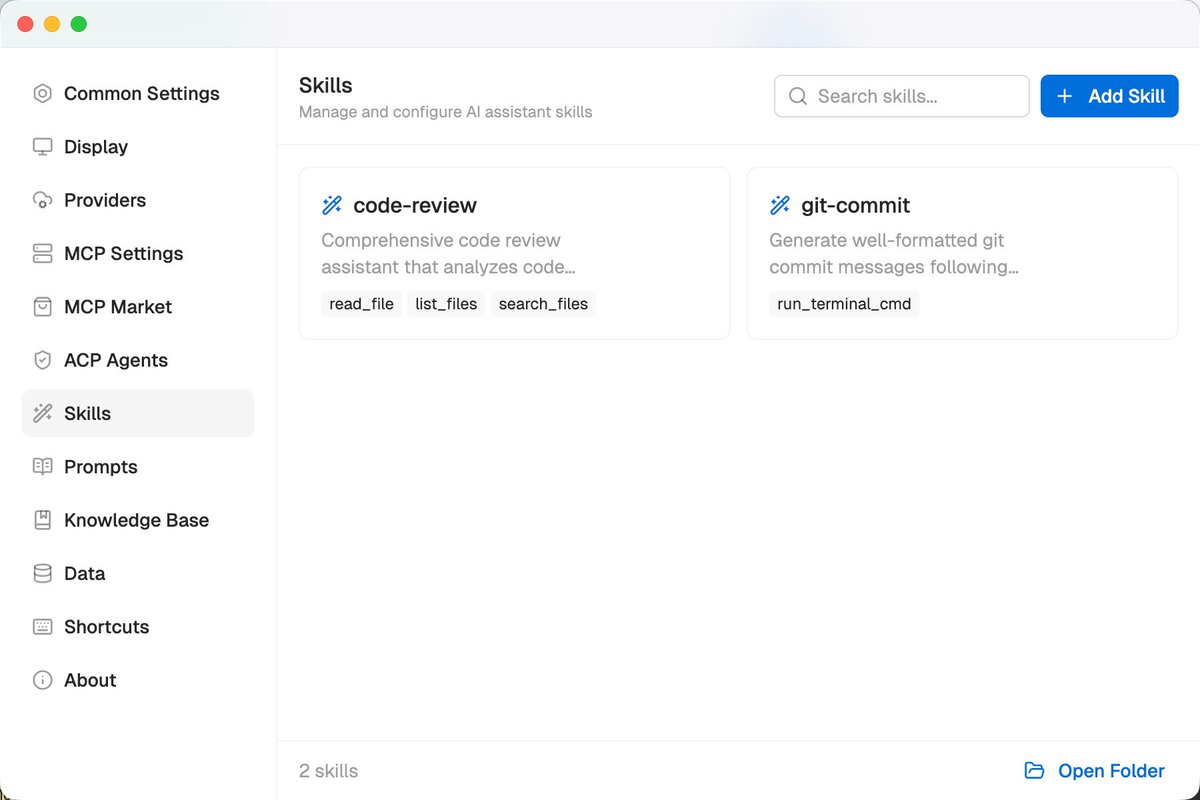Image resolution: width=1200 pixels, height=800 pixels.
Task: Open Knowledge Base via its icon
Action: (x=41, y=520)
